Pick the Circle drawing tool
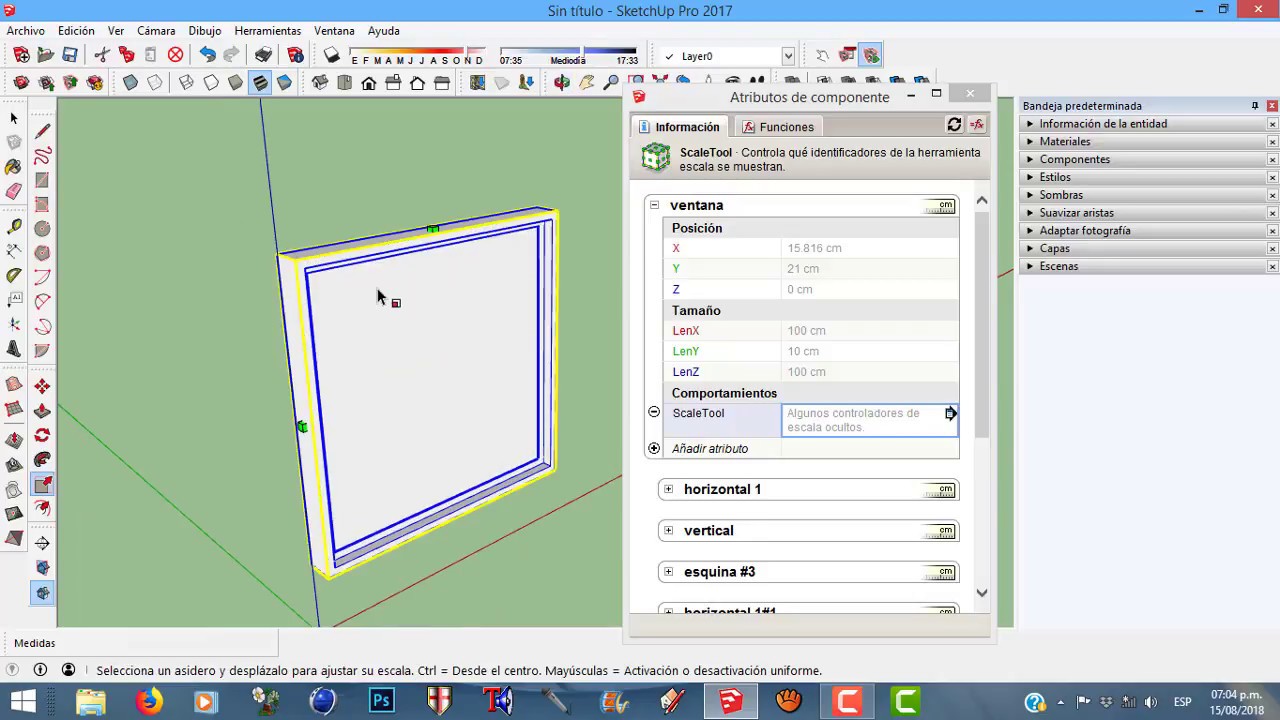Image resolution: width=1280 pixels, height=720 pixels. (42, 228)
